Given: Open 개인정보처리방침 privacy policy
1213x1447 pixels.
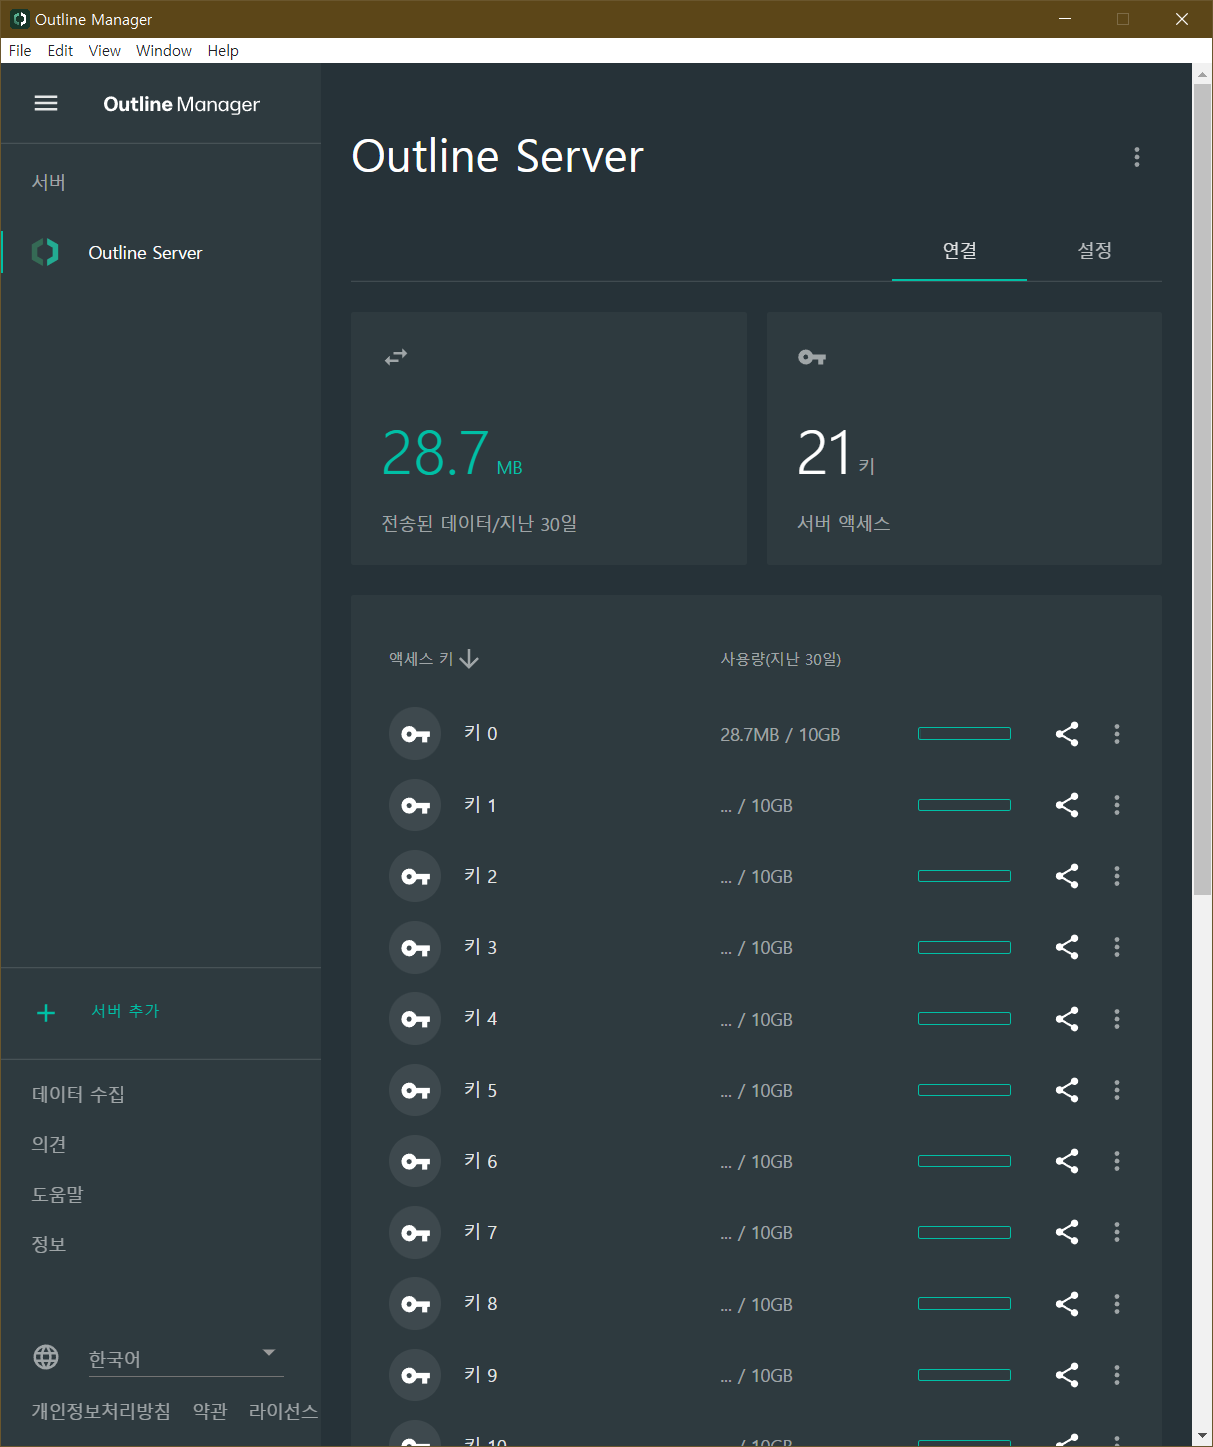Looking at the screenshot, I should click(101, 1411).
